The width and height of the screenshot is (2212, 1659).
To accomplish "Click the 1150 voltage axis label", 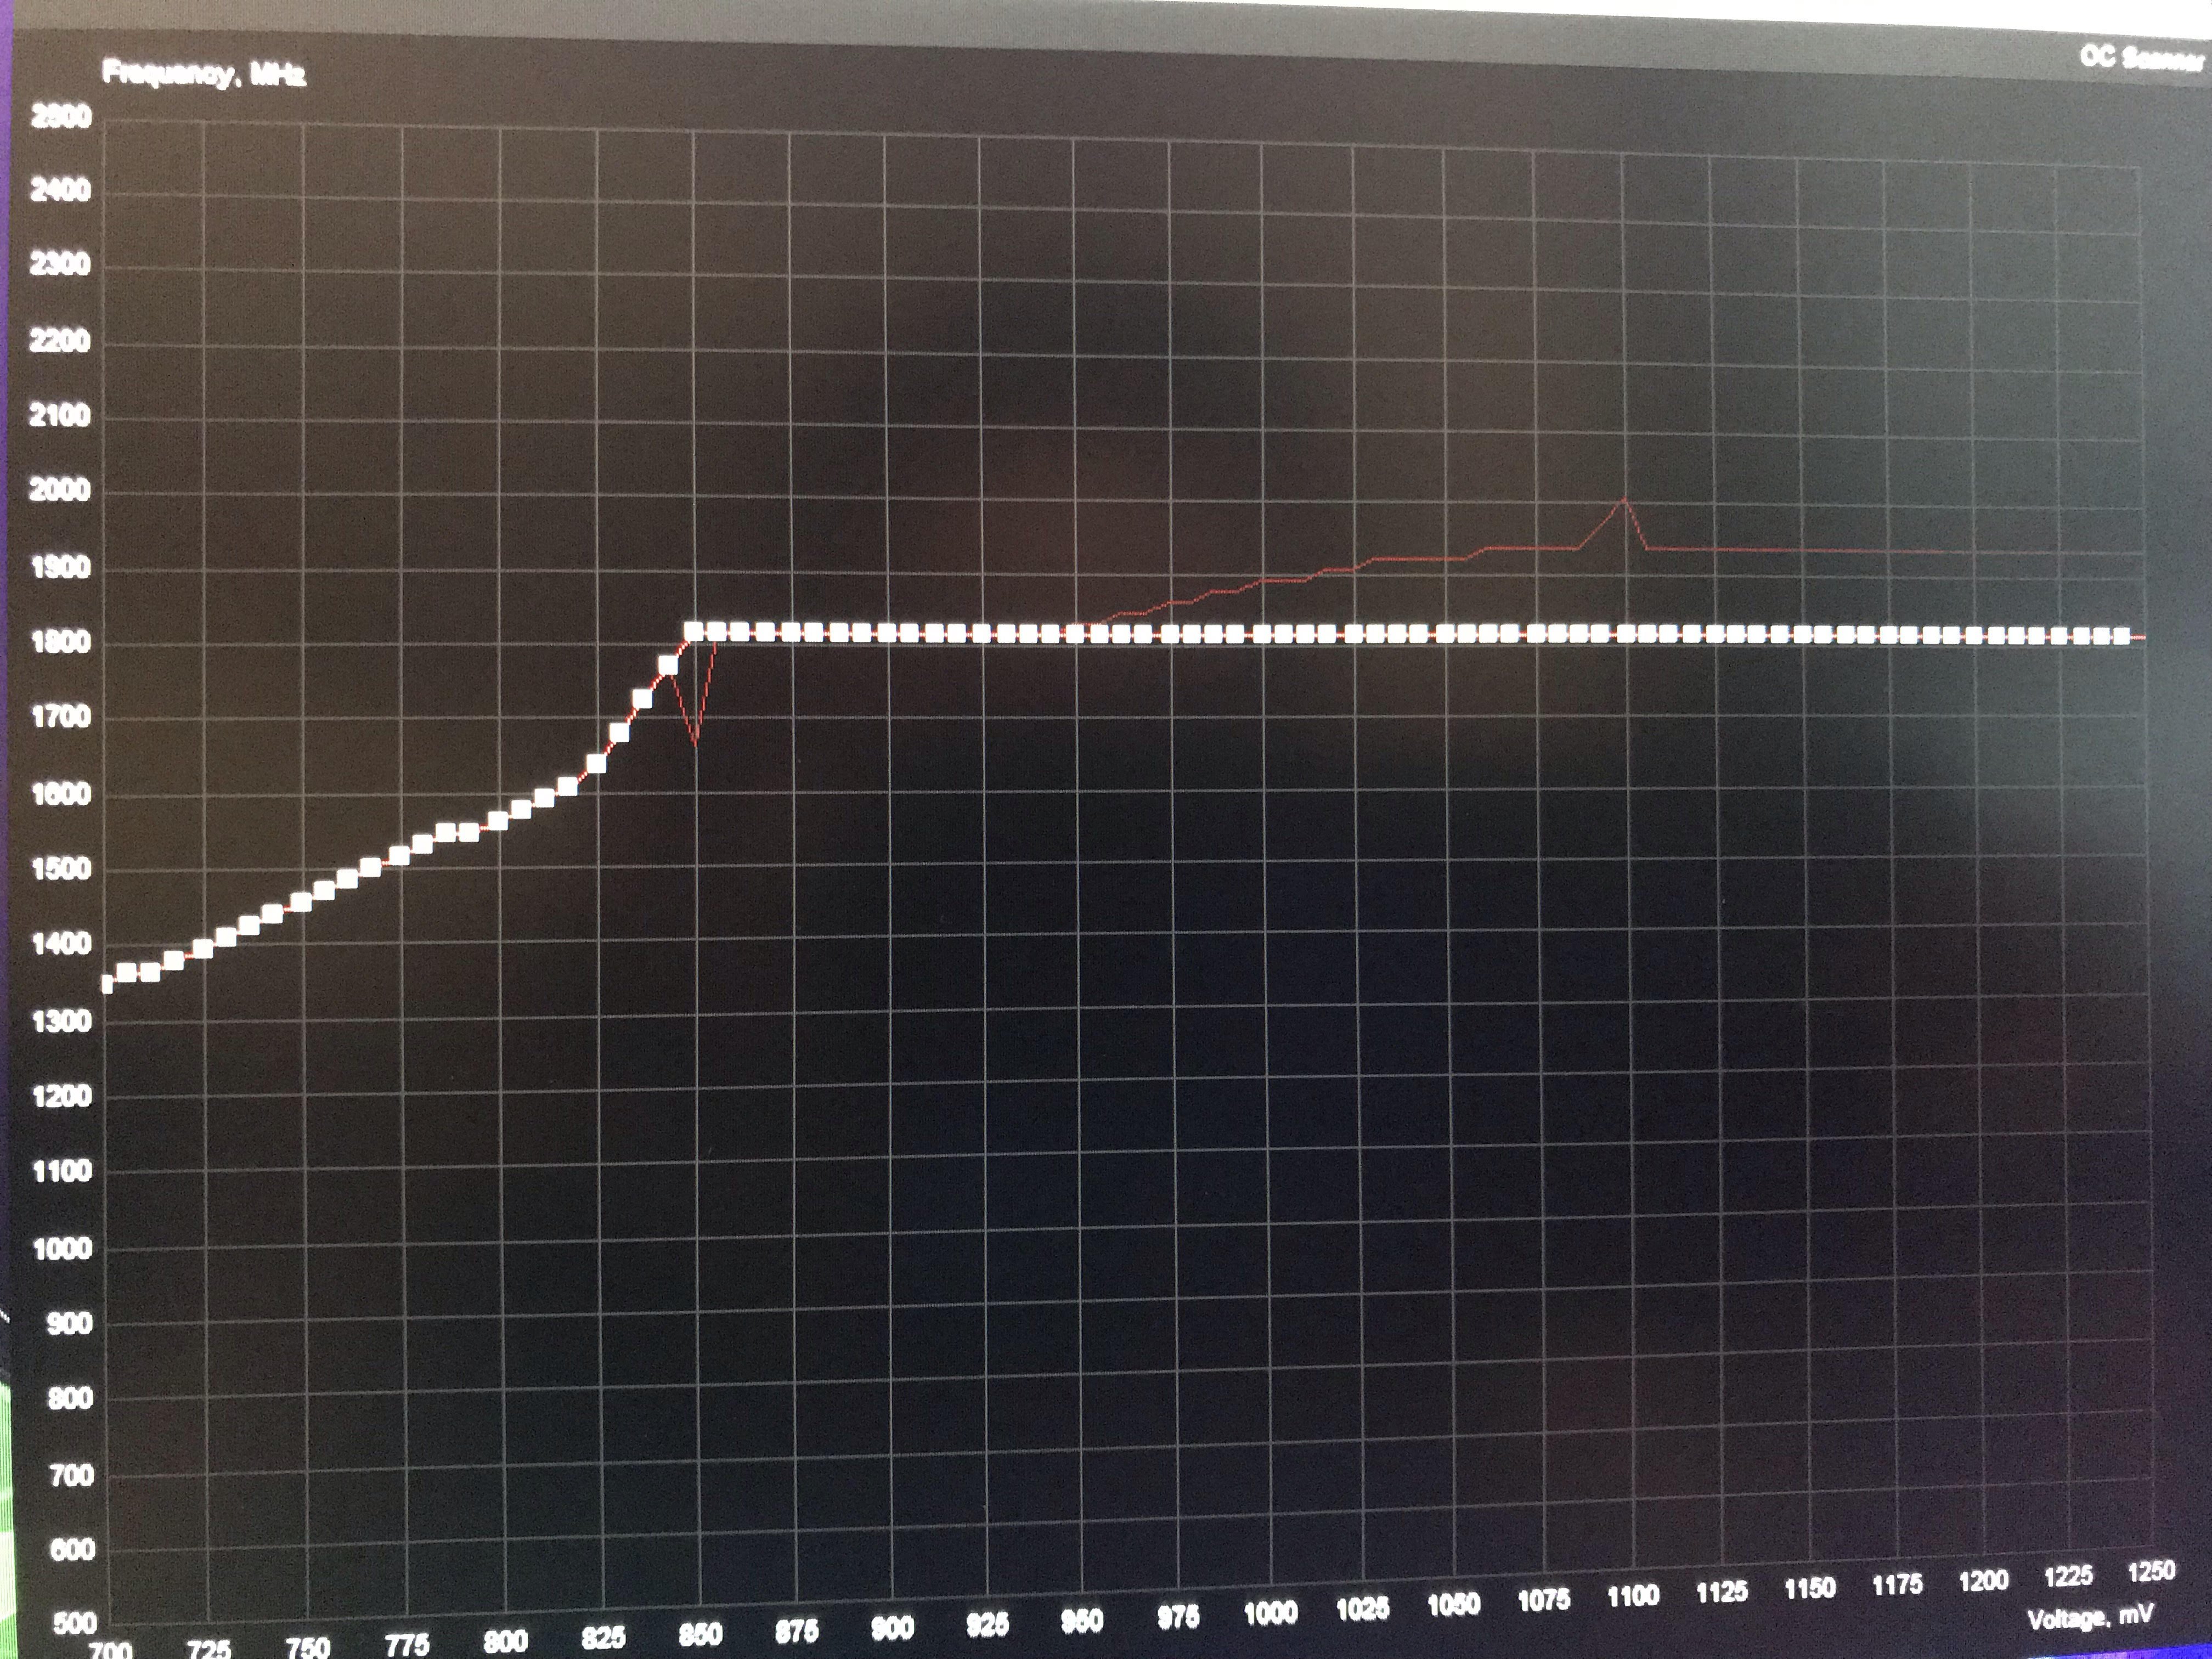I will tap(1809, 1588).
